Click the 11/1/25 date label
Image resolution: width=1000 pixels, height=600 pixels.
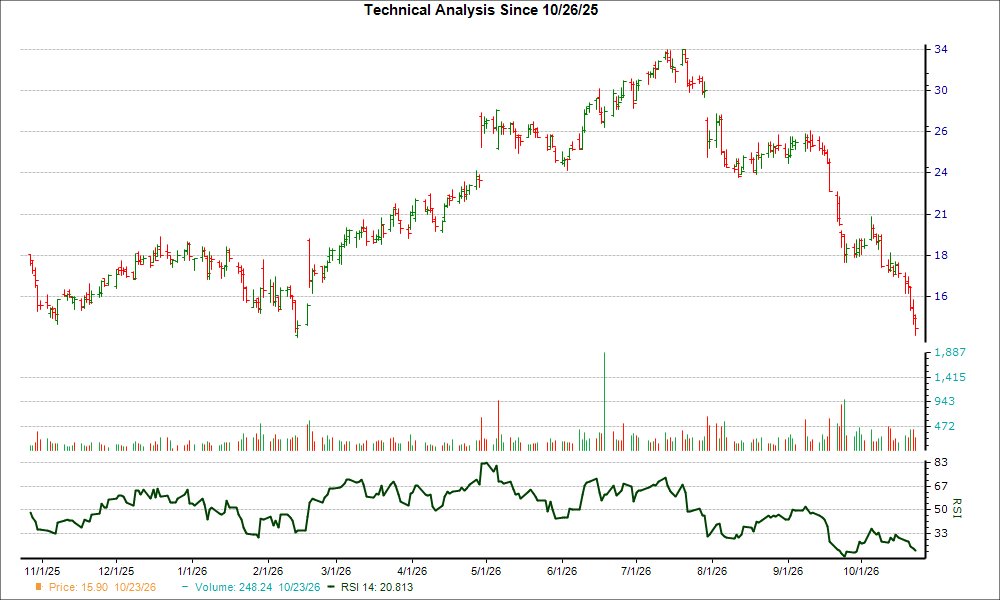click(x=42, y=571)
